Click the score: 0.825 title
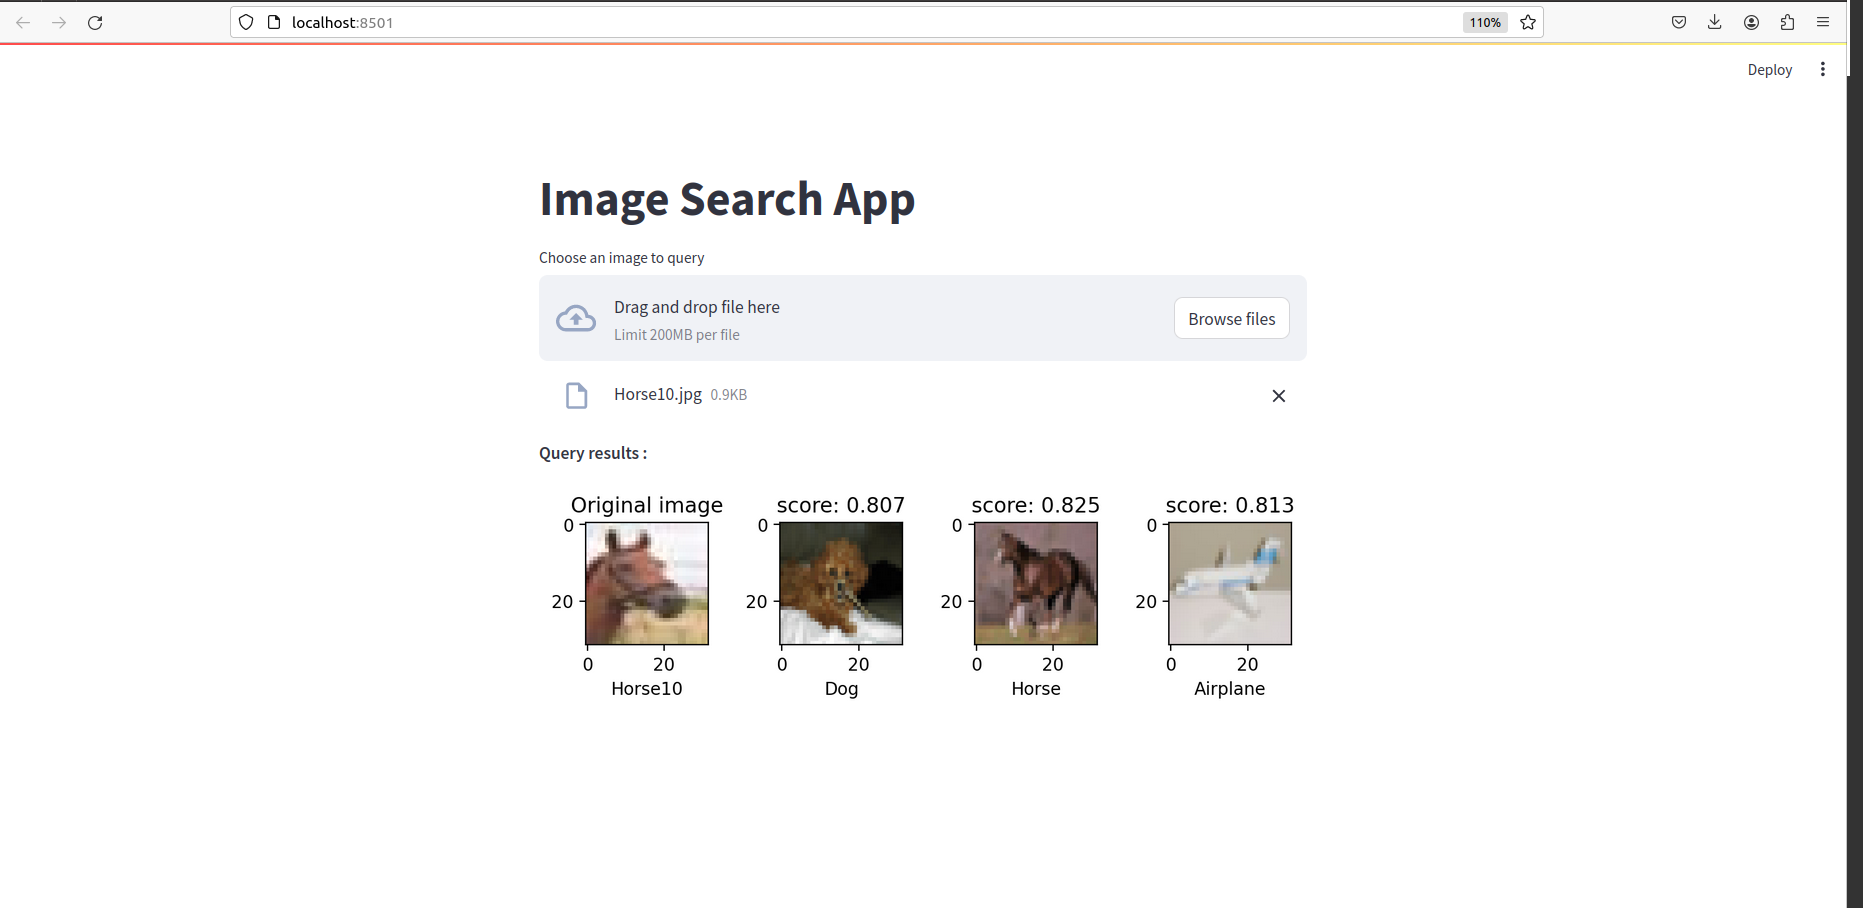1863x908 pixels. [1036, 505]
